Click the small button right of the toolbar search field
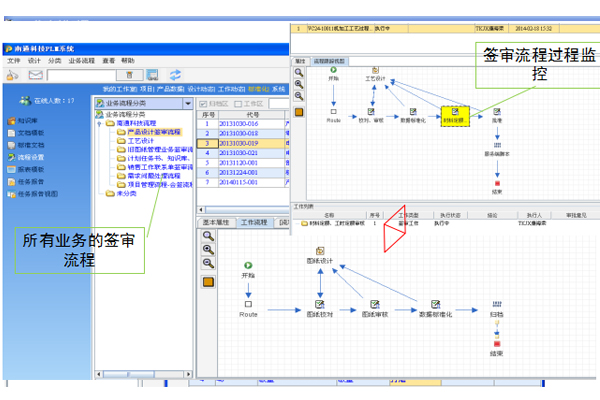This screenshot has height=400, width=600. [130, 75]
